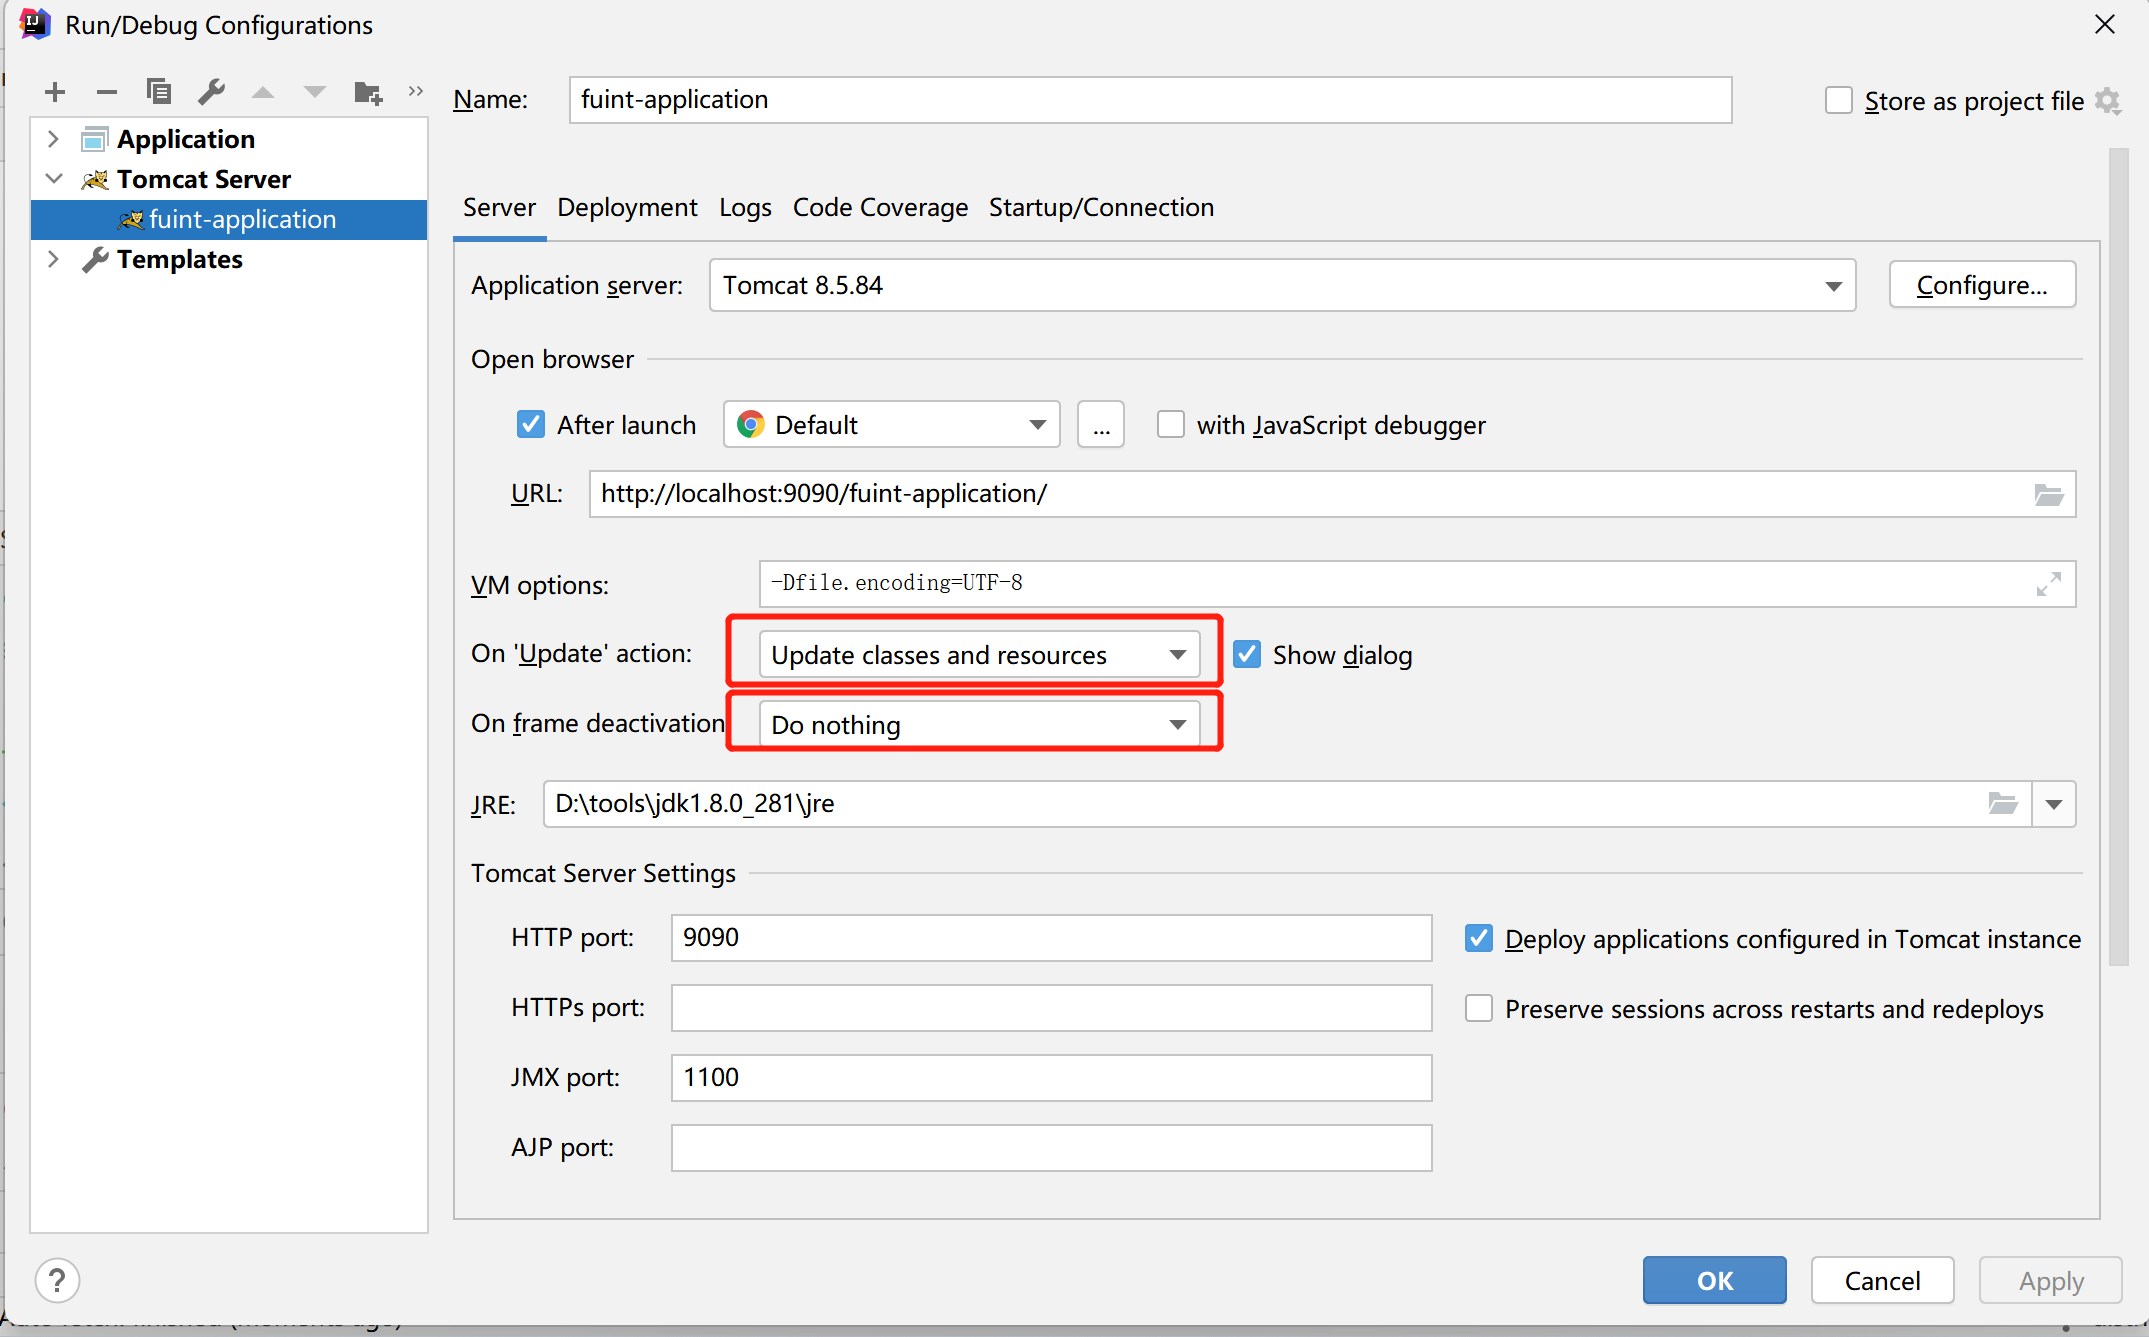The width and height of the screenshot is (2149, 1337).
Task: Click the browser ellipsis button
Action: coord(1101,424)
